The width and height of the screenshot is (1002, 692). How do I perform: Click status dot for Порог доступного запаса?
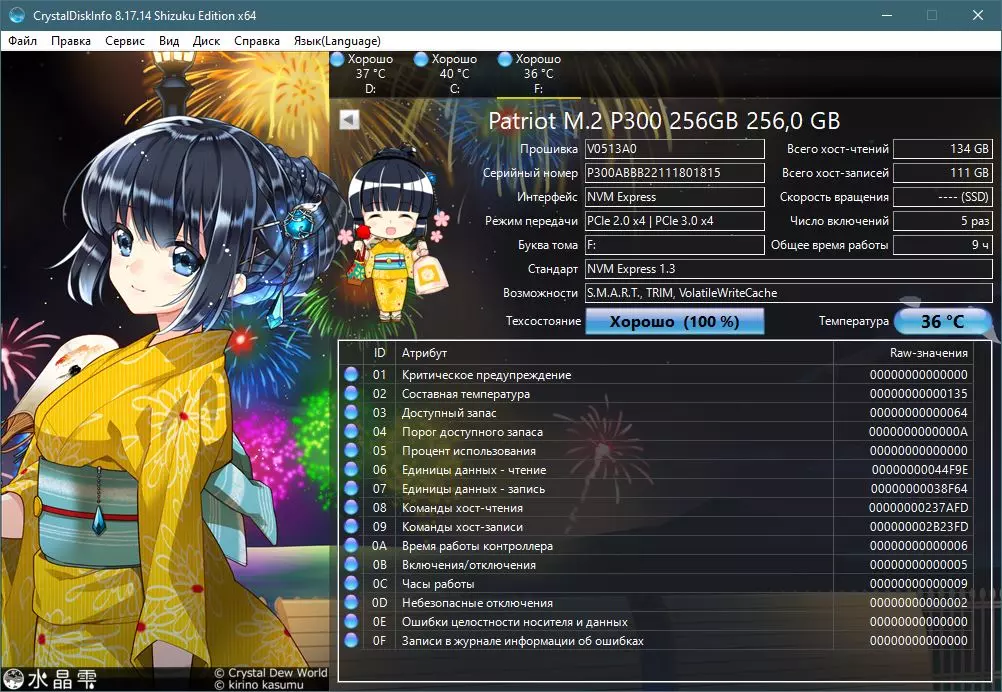tap(351, 431)
